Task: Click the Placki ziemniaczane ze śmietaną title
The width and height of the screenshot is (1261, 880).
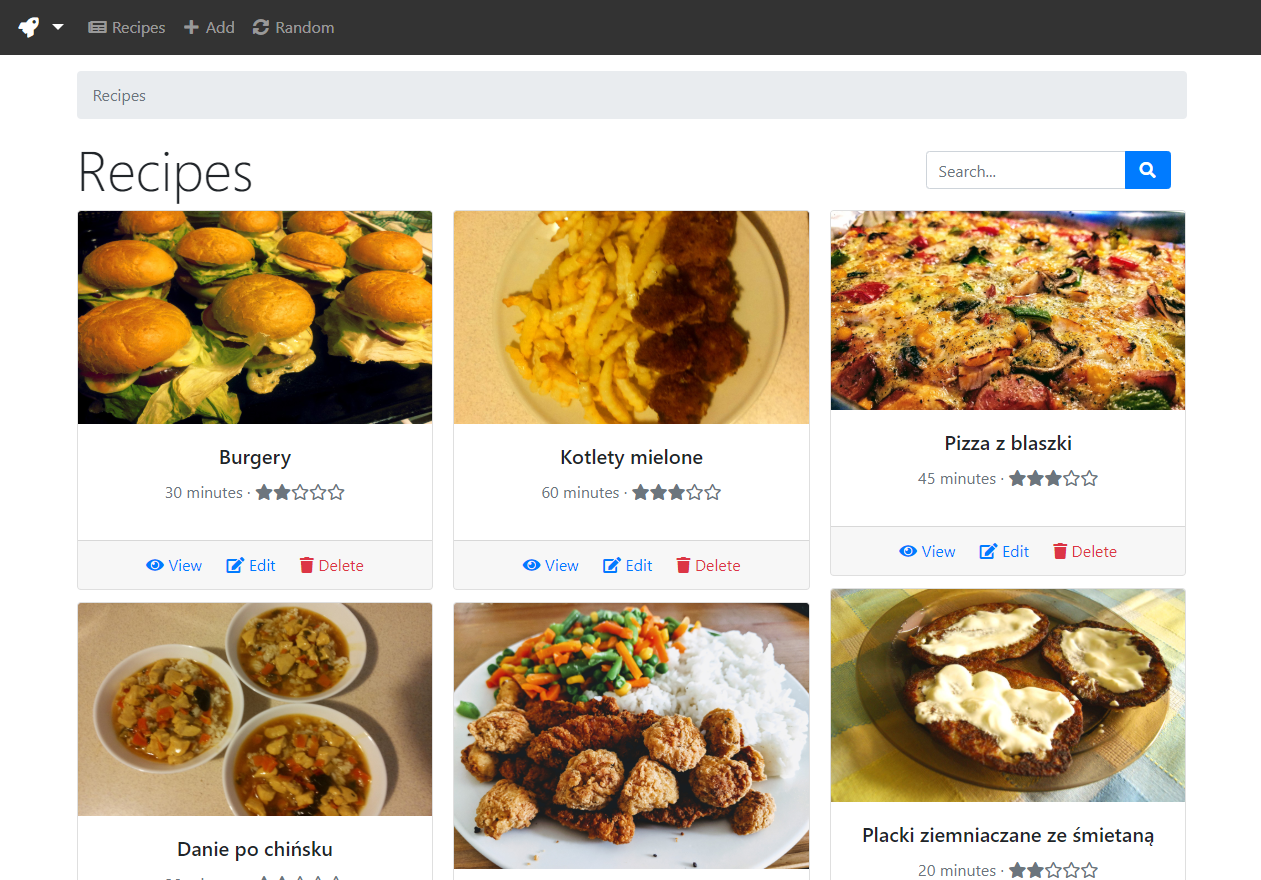Action: coord(1008,835)
